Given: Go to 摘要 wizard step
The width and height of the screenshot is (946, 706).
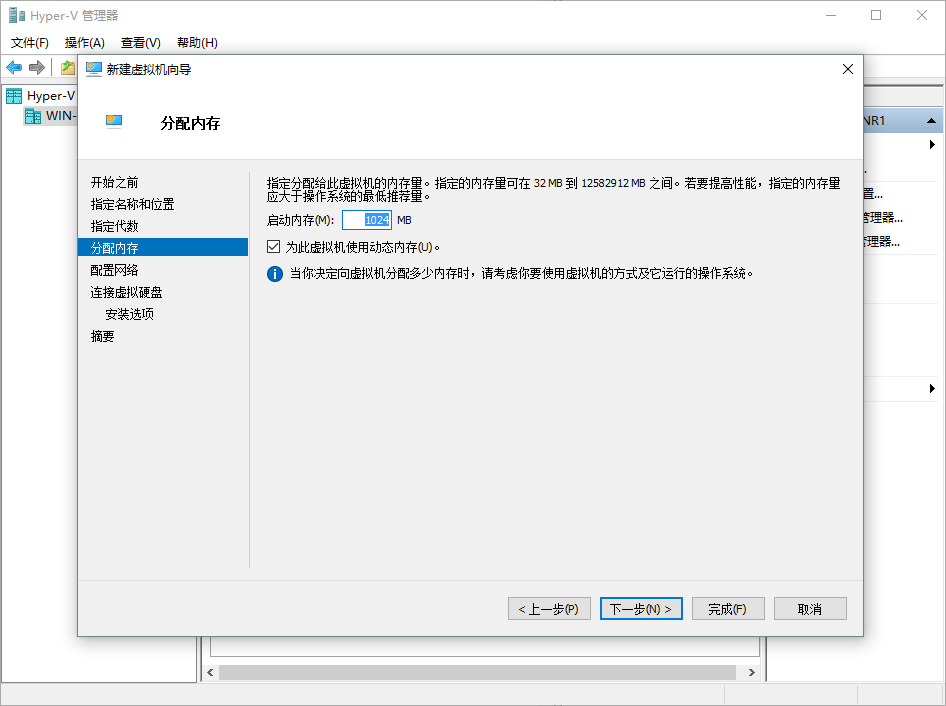Looking at the screenshot, I should [103, 337].
